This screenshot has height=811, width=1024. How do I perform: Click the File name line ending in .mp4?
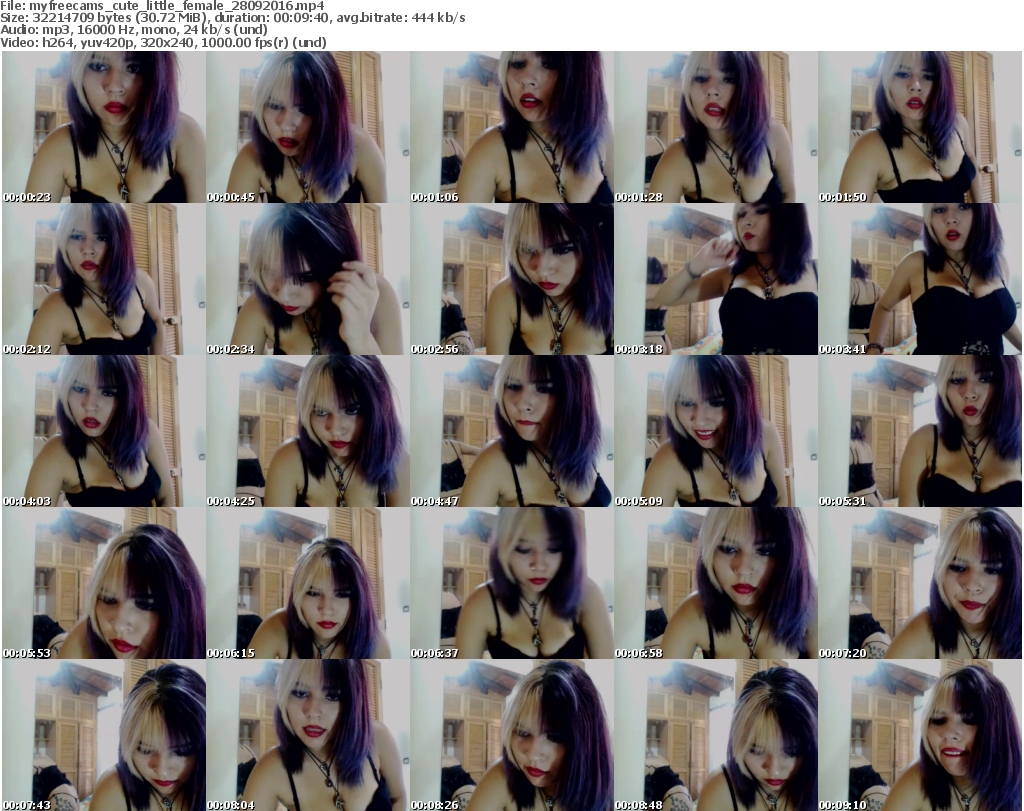point(163,6)
